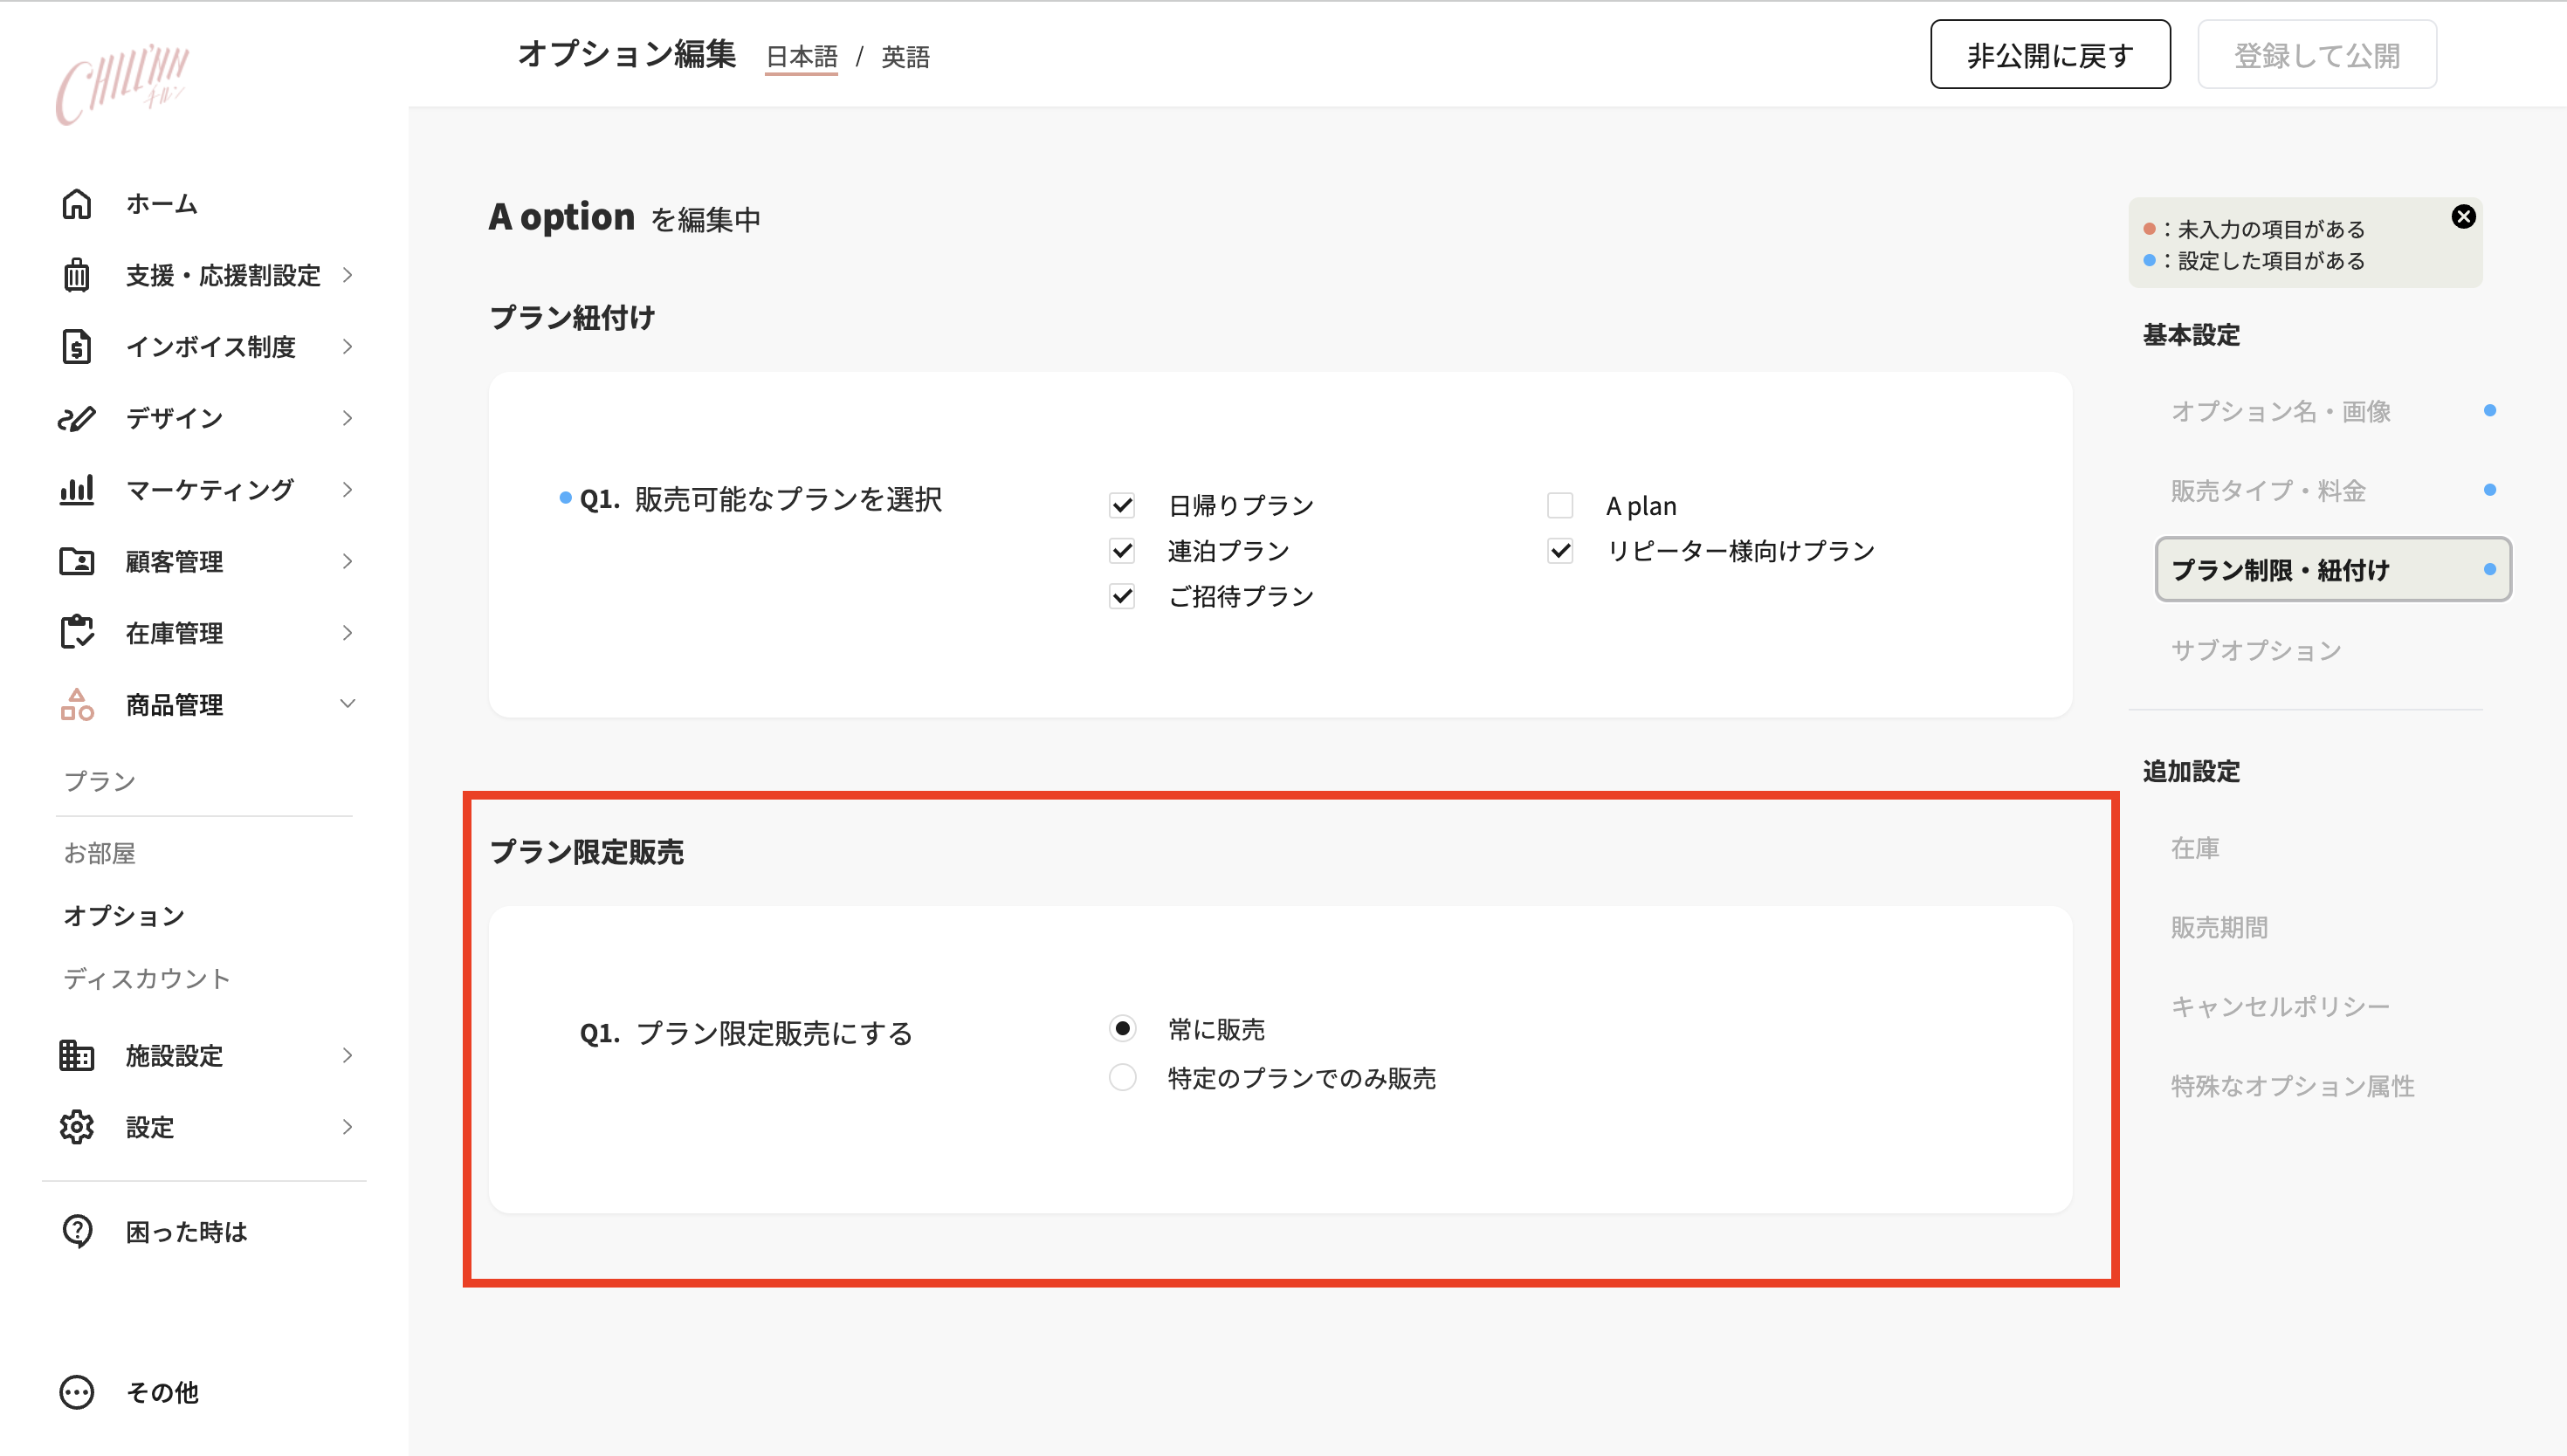Click the 設定 gear icon
The width and height of the screenshot is (2567, 1456).
(77, 1127)
